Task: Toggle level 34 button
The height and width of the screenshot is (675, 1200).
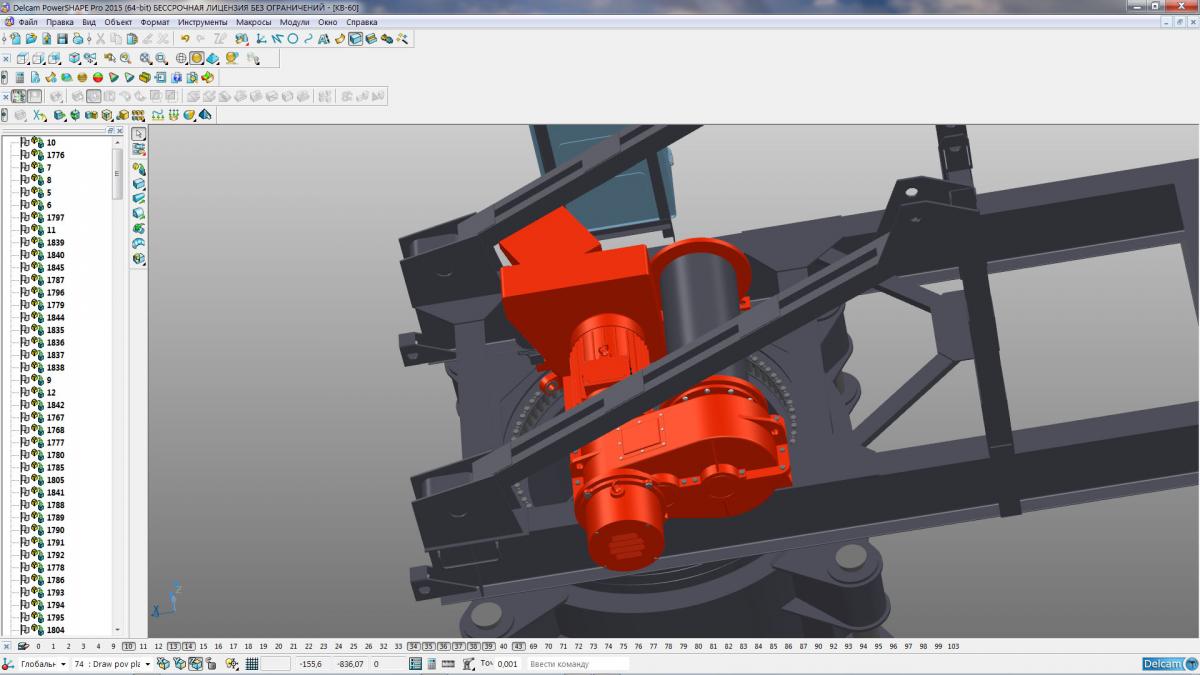Action: [x=414, y=646]
